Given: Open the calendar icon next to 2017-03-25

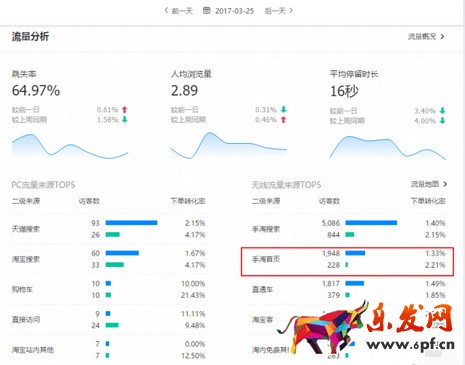Looking at the screenshot, I should pos(207,11).
